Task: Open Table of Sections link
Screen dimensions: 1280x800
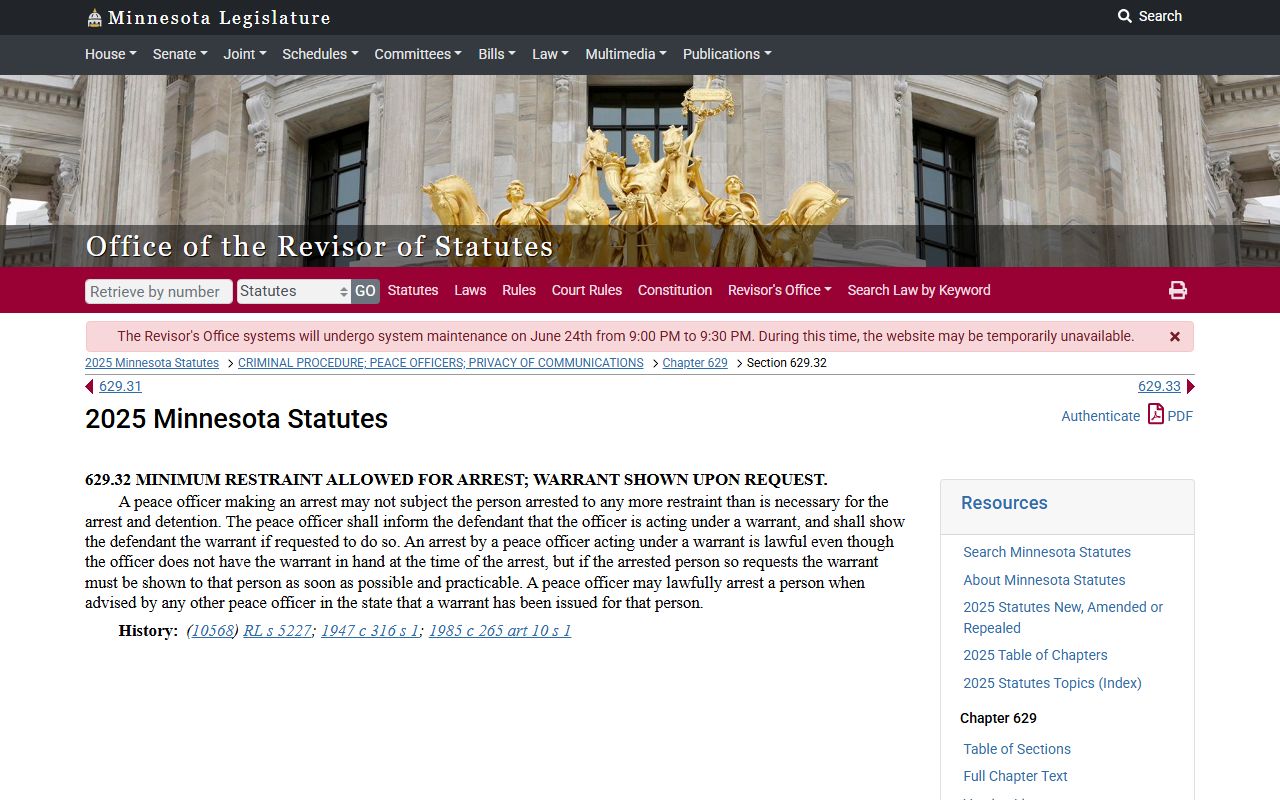Action: [1017, 749]
